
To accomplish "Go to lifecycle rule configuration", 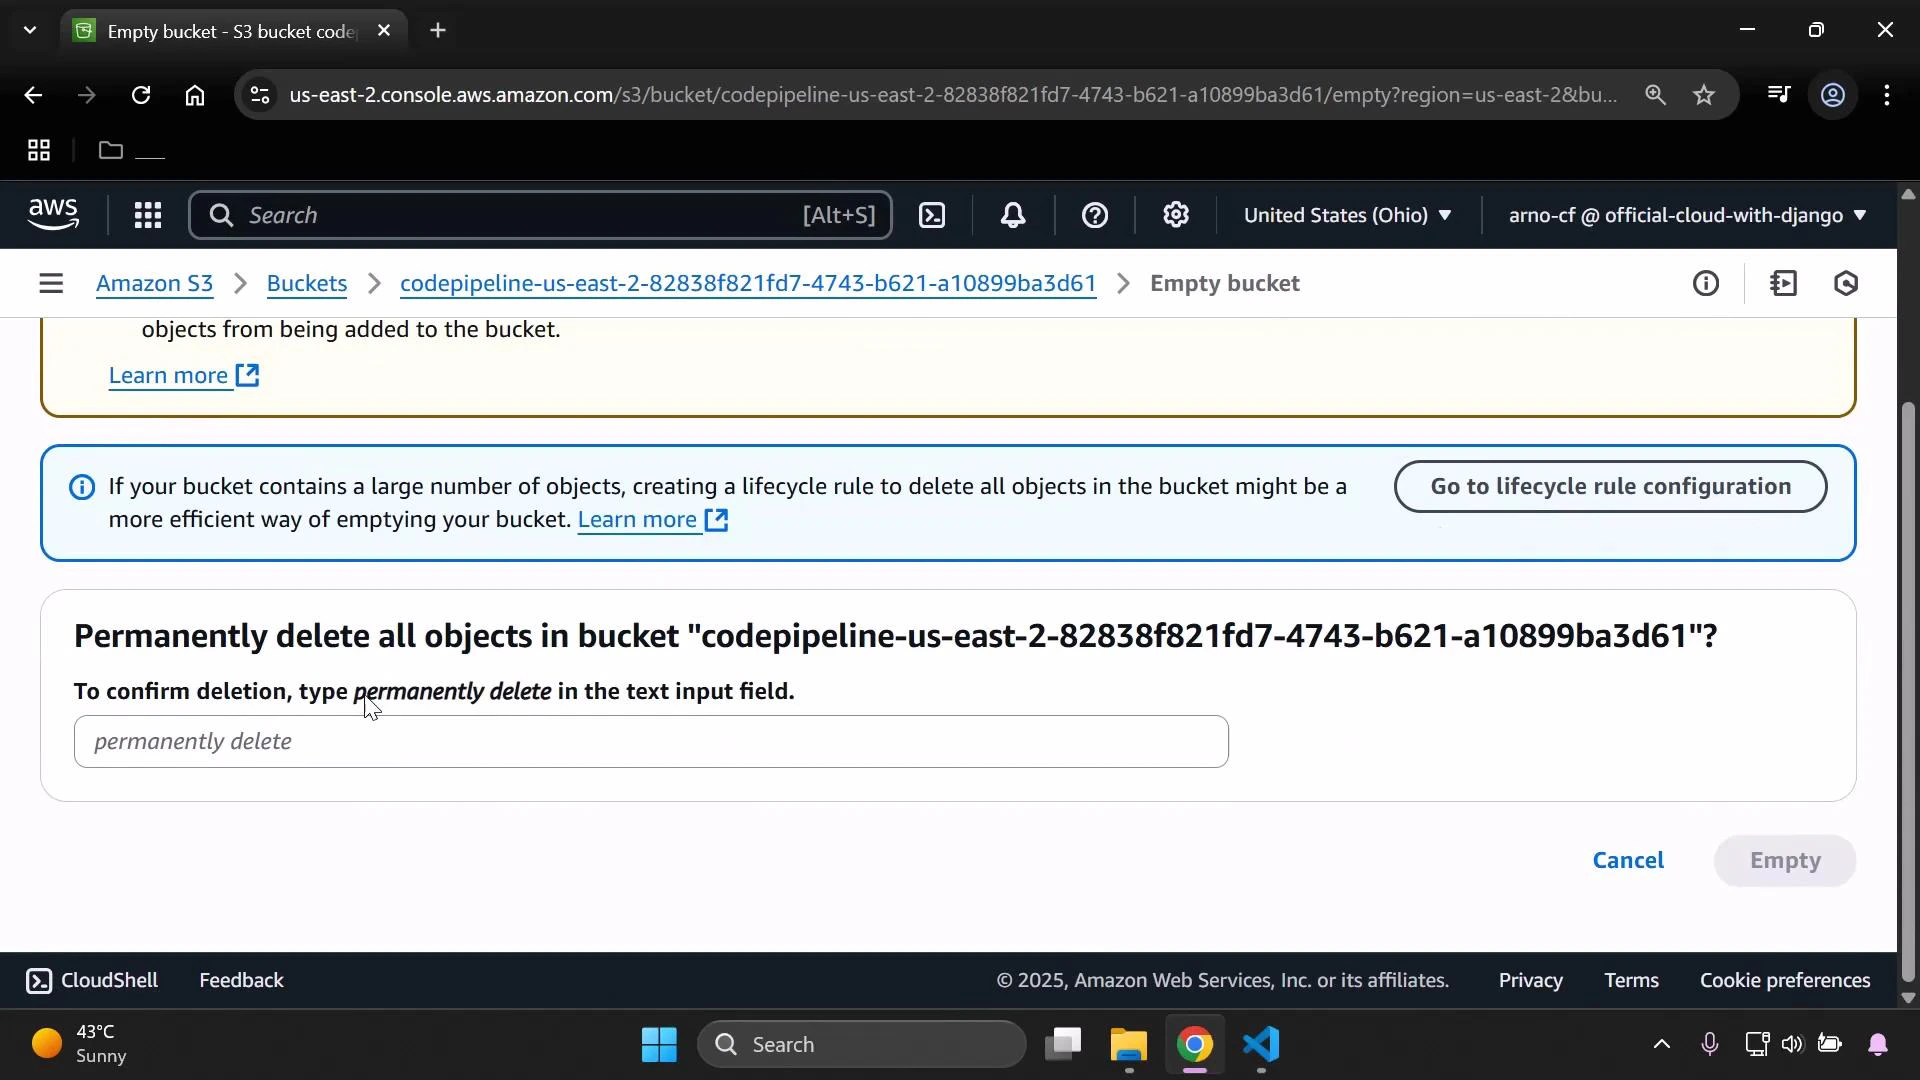I will tap(1610, 487).
